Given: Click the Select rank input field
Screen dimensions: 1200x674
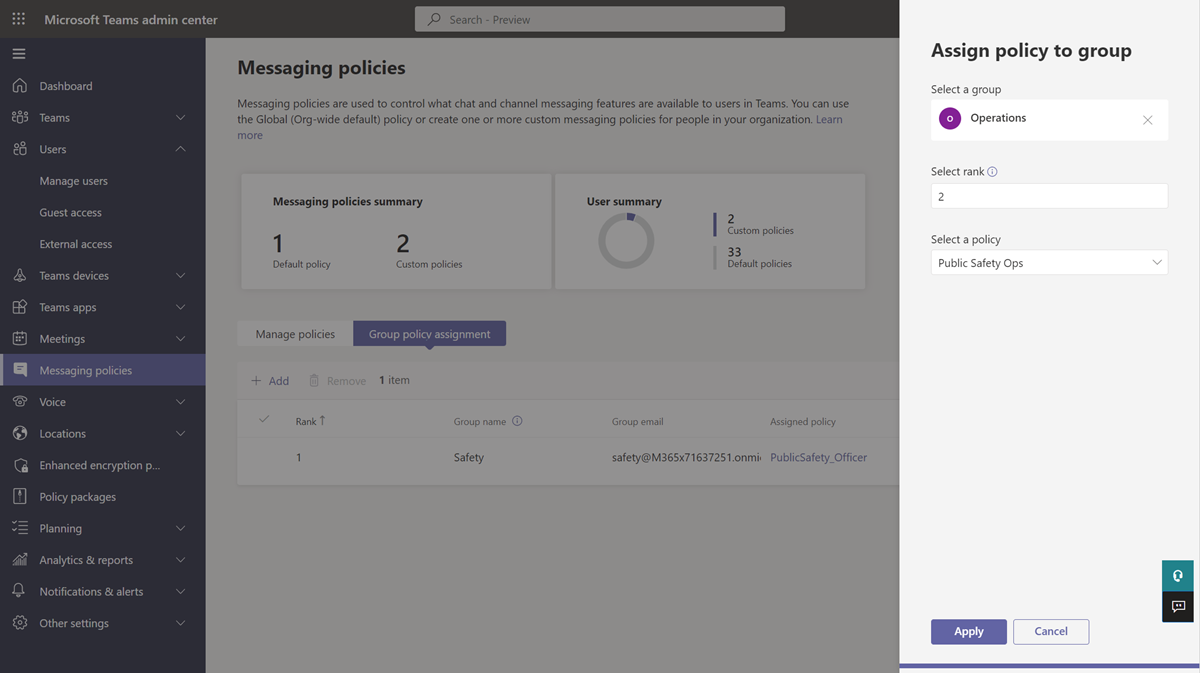Looking at the screenshot, I should point(1049,197).
